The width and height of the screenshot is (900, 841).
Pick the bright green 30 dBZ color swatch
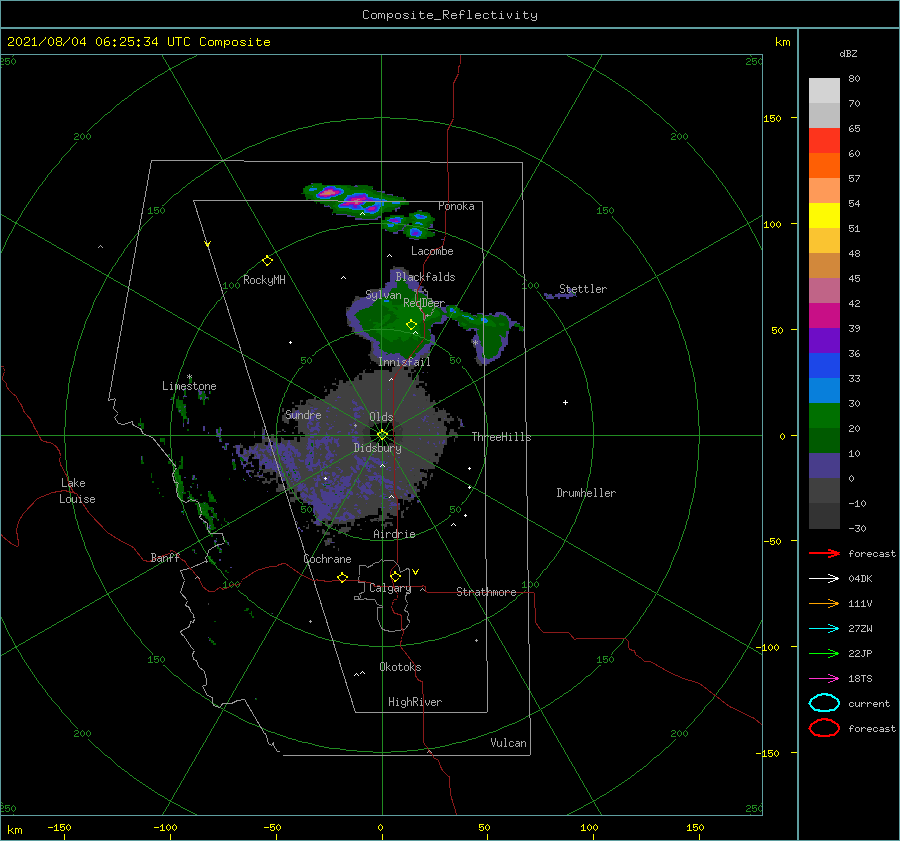(824, 415)
